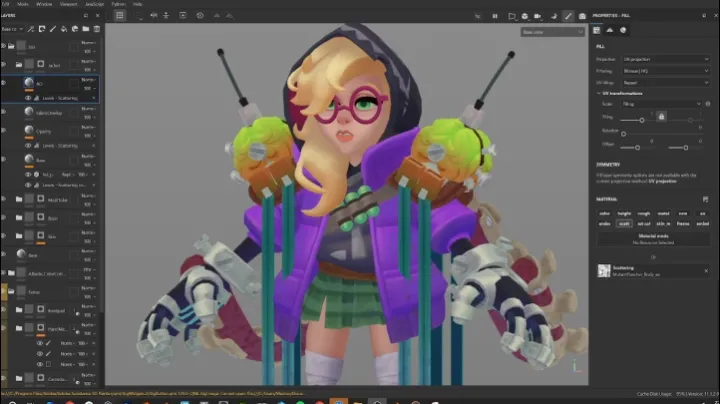The image size is (720, 404).
Task: Toggle visibility of the Jacket folder layer
Action: pyautogui.click(x=5, y=63)
